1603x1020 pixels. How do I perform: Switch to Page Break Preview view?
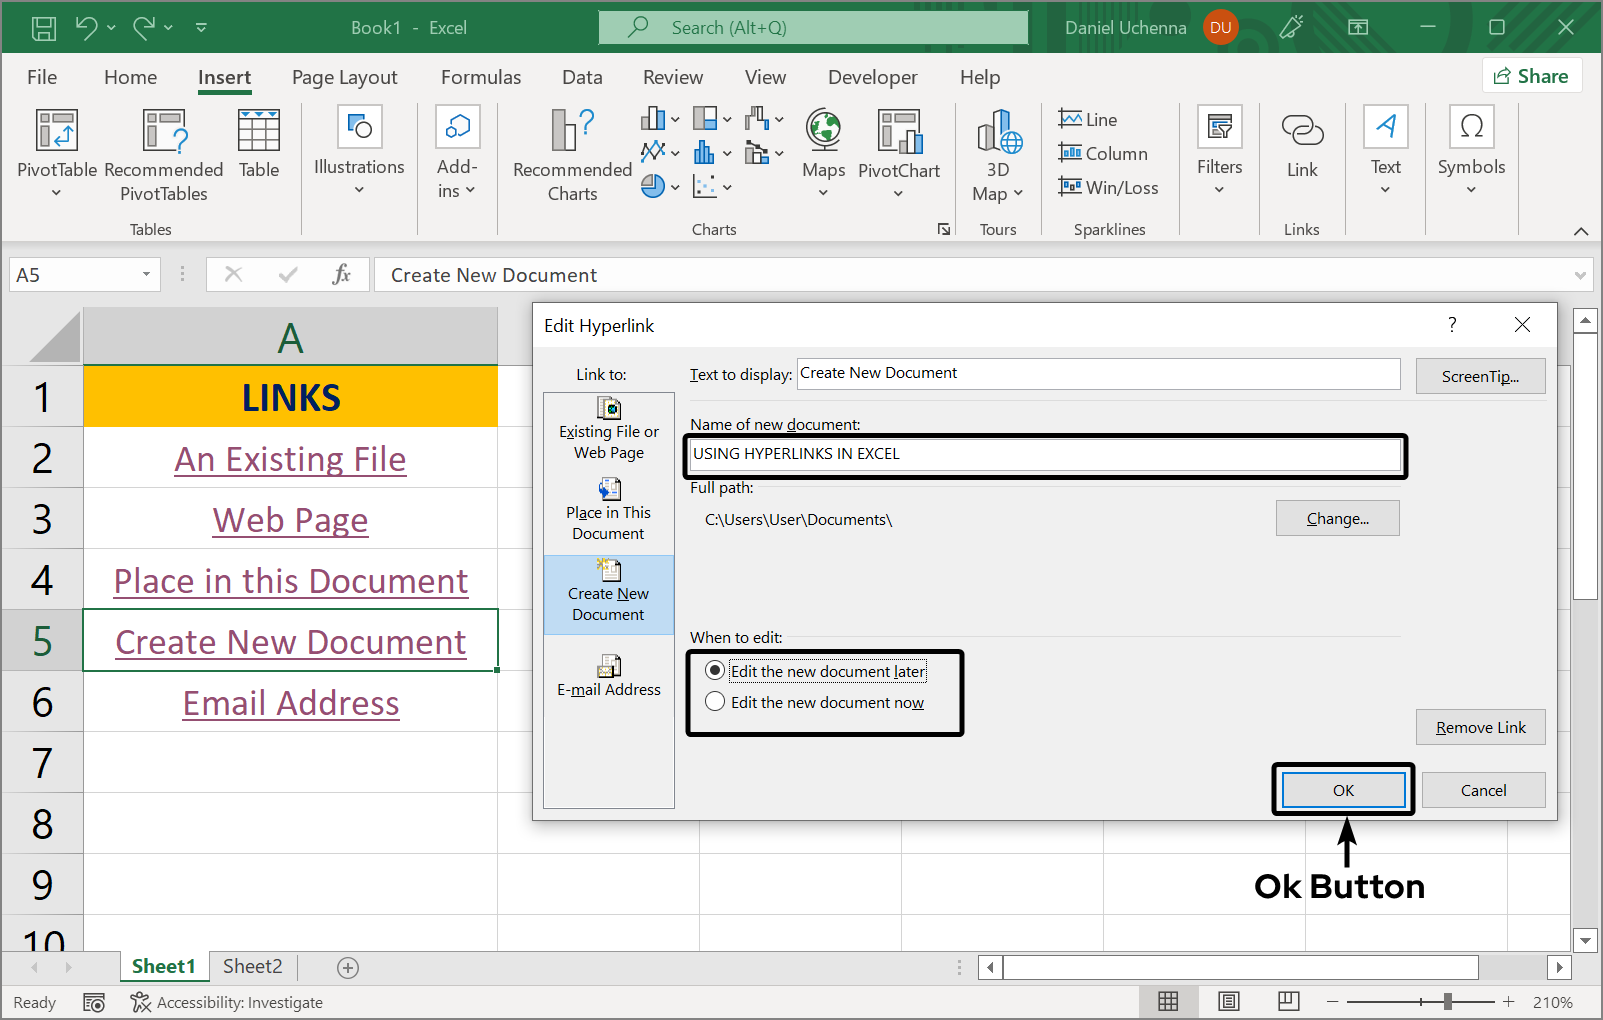pyautogui.click(x=1288, y=1001)
